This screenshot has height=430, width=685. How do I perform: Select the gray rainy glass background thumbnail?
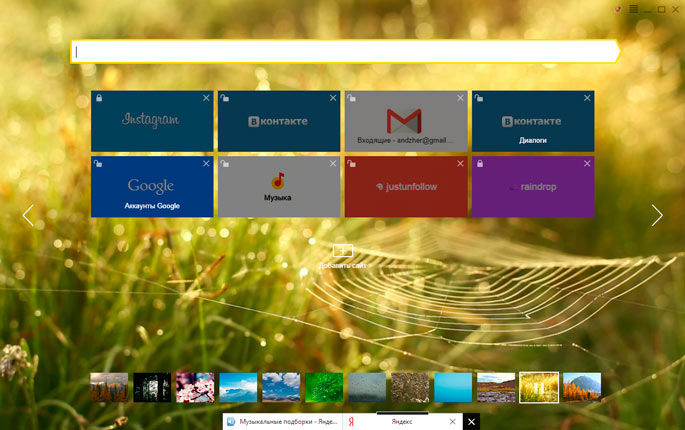point(367,387)
